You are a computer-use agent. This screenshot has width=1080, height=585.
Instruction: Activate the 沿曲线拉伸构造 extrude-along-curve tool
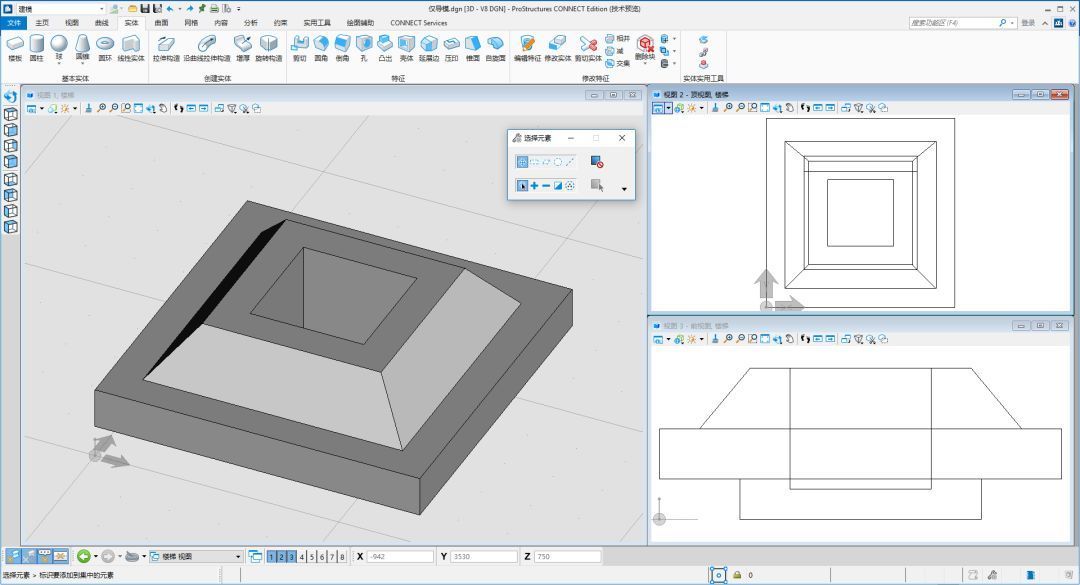[207, 48]
